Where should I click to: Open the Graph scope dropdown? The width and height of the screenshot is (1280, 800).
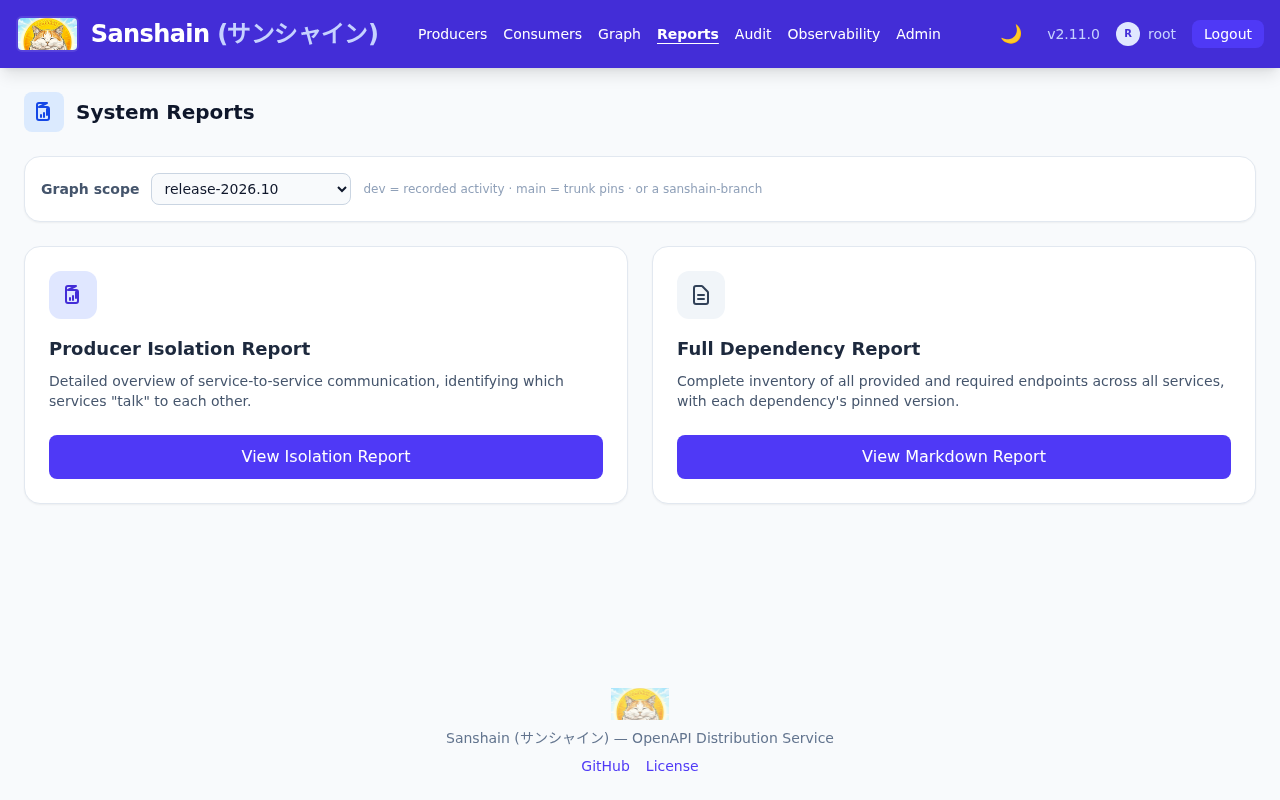[x=251, y=189]
